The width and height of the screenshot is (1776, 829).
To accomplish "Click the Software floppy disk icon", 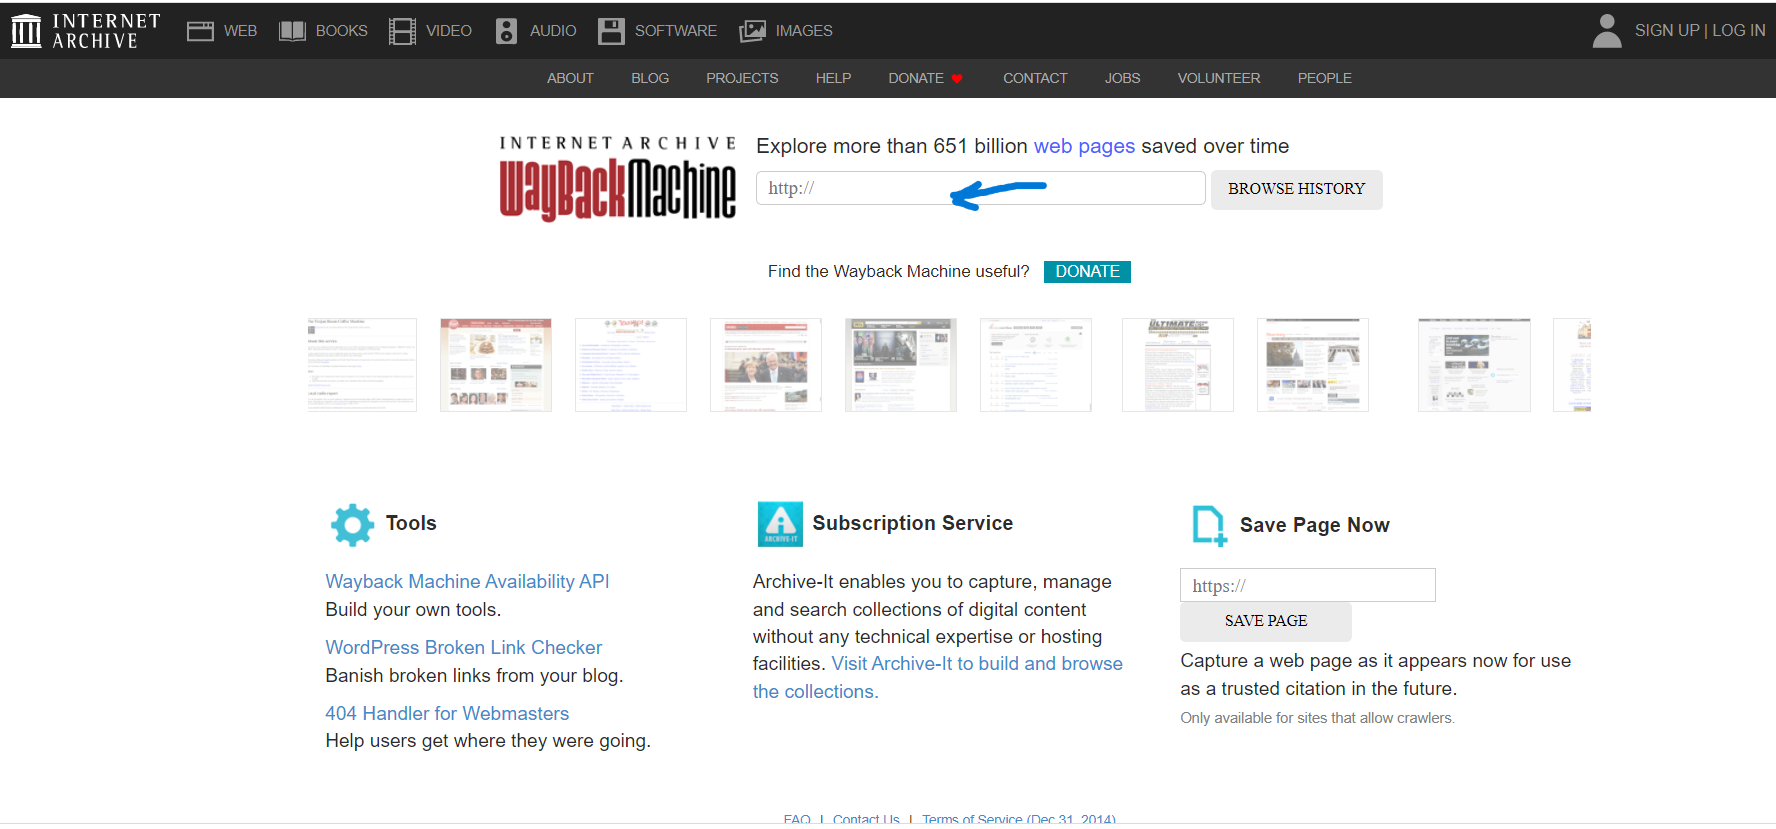I will pos(611,31).
